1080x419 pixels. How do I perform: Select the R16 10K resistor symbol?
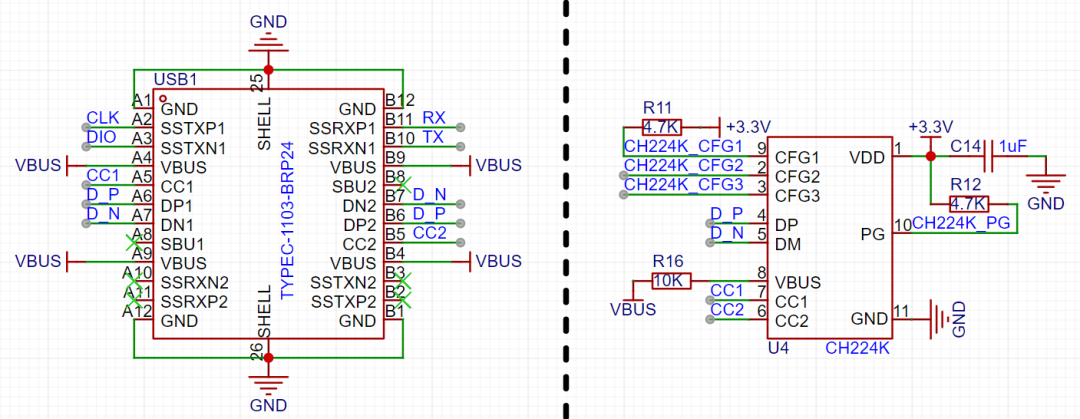coord(671,280)
